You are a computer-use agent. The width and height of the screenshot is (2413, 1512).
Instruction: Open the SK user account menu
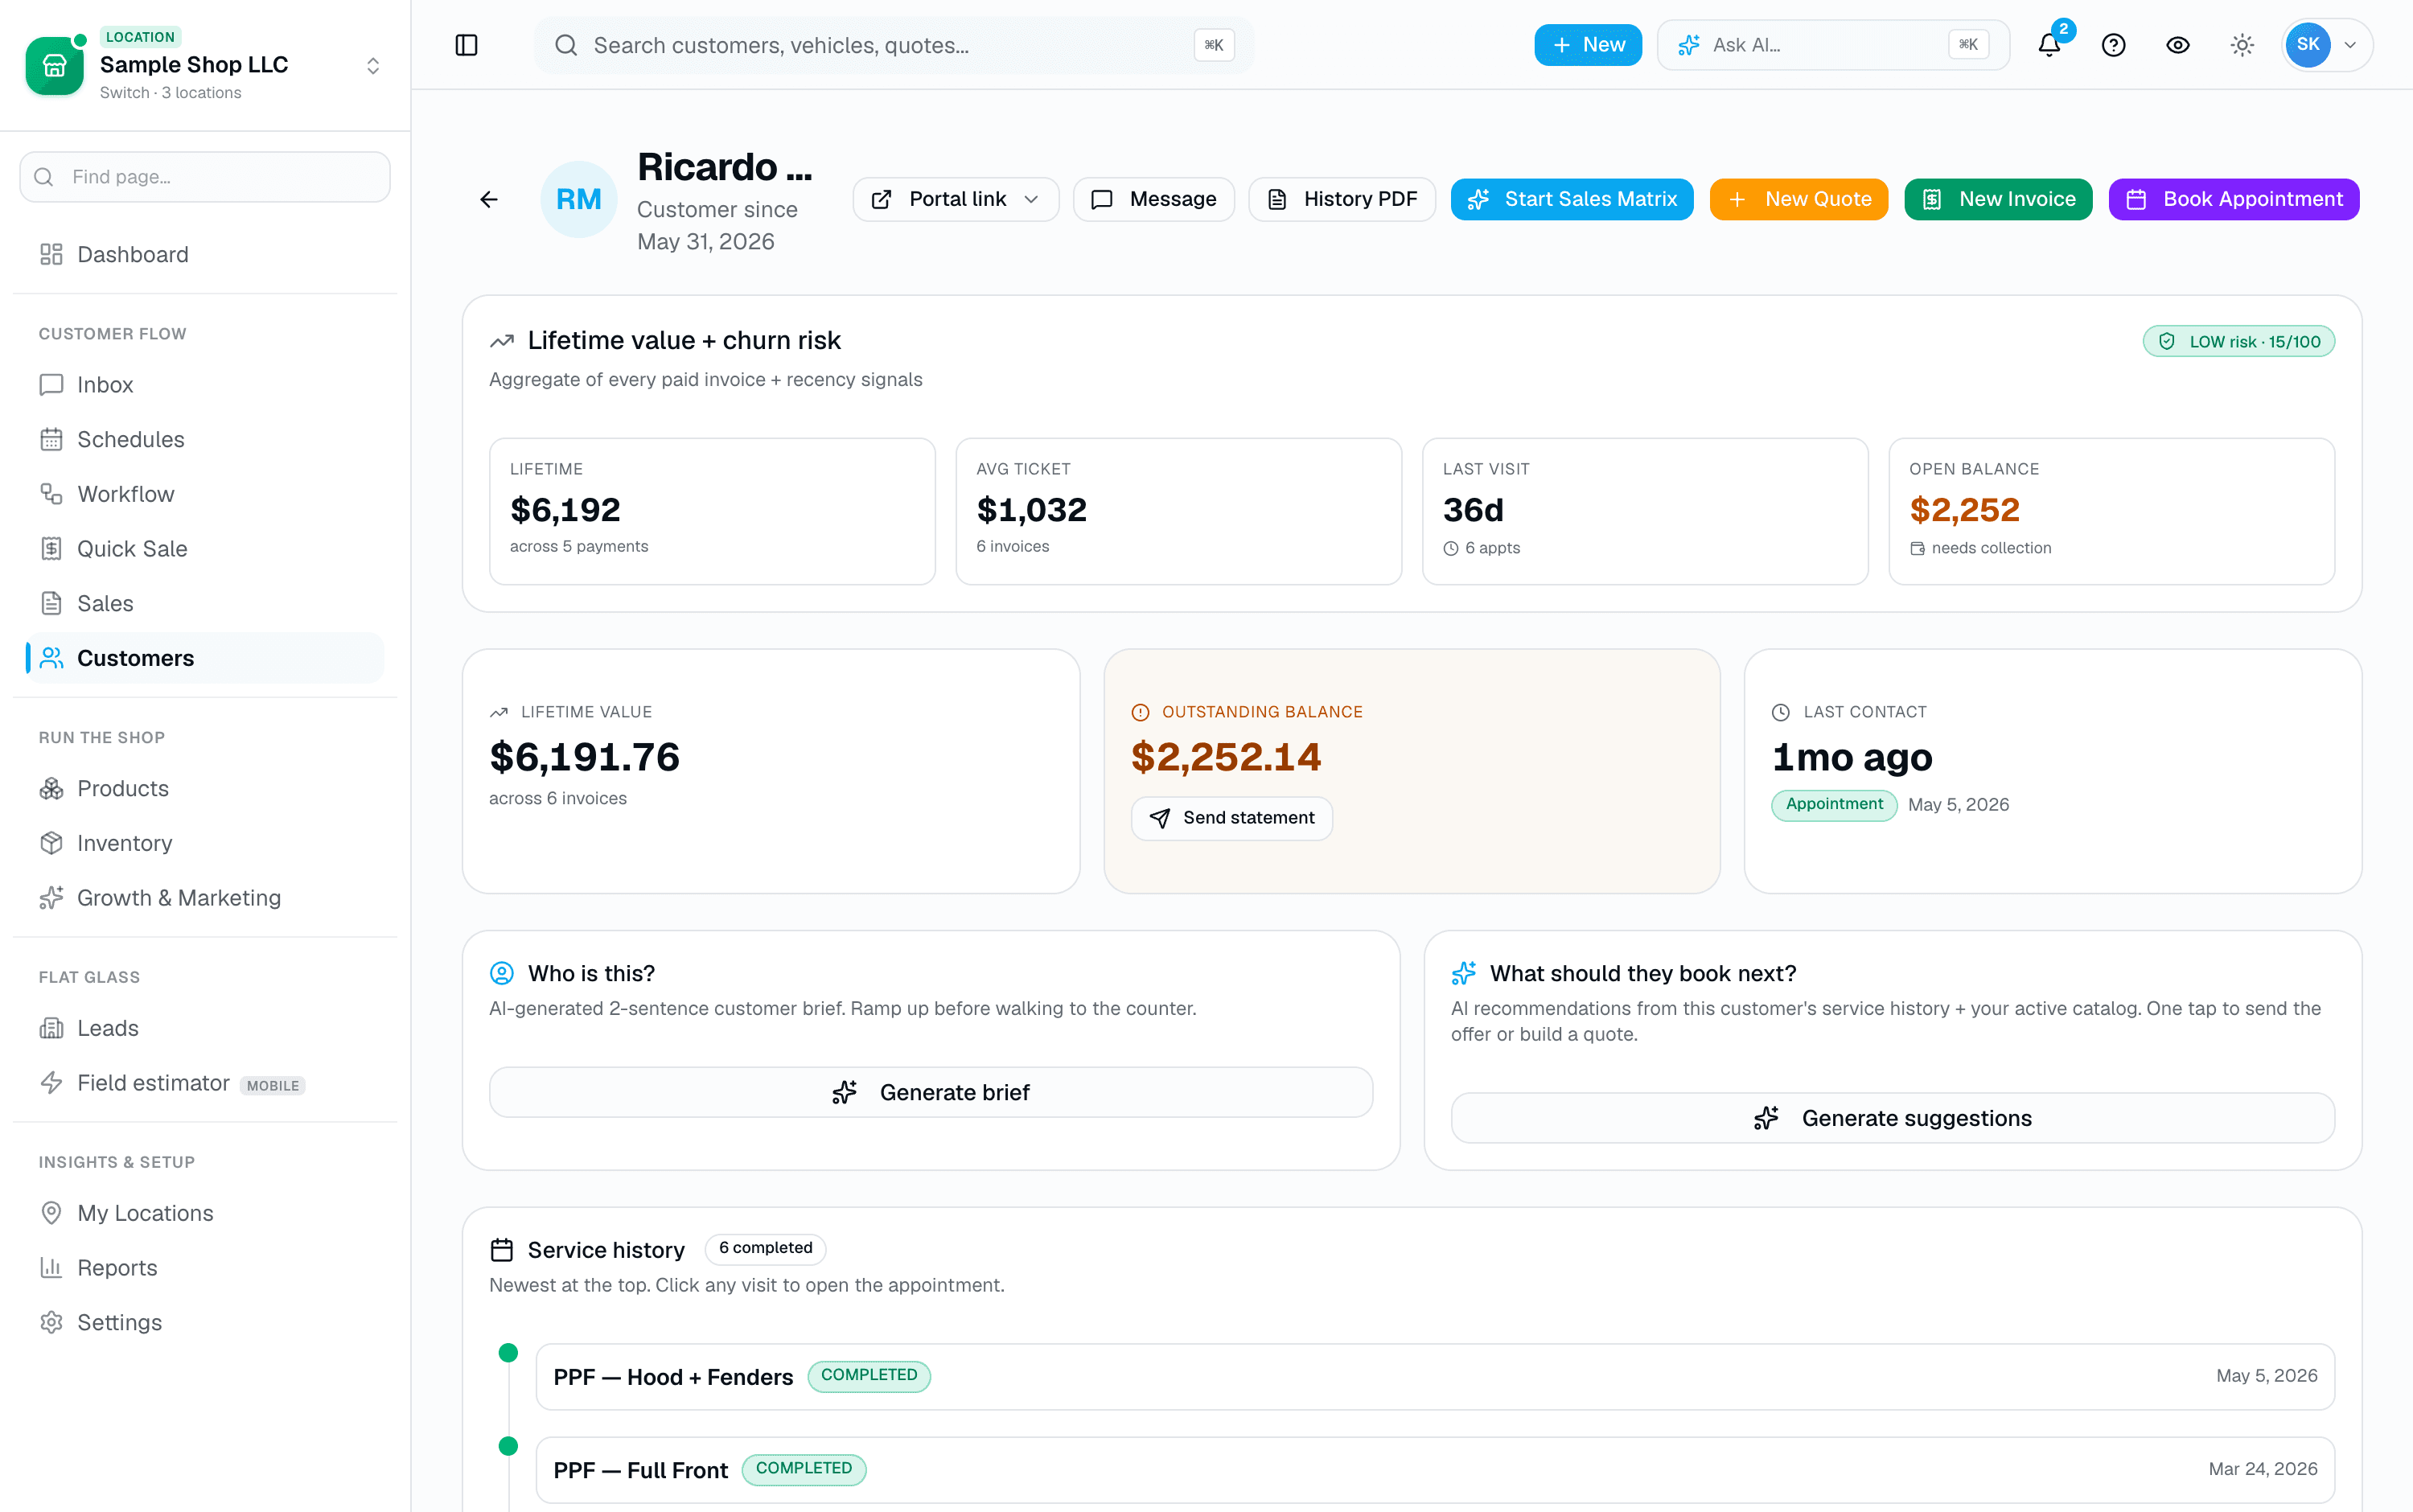[x=2326, y=45]
